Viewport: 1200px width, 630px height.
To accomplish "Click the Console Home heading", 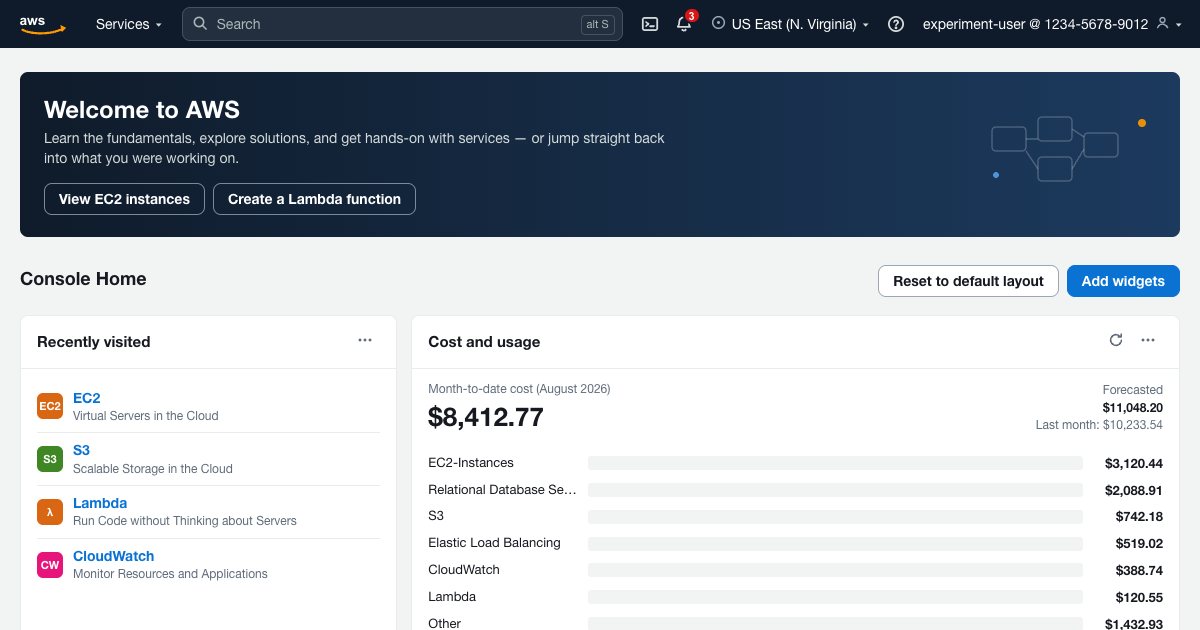I will [x=83, y=279].
